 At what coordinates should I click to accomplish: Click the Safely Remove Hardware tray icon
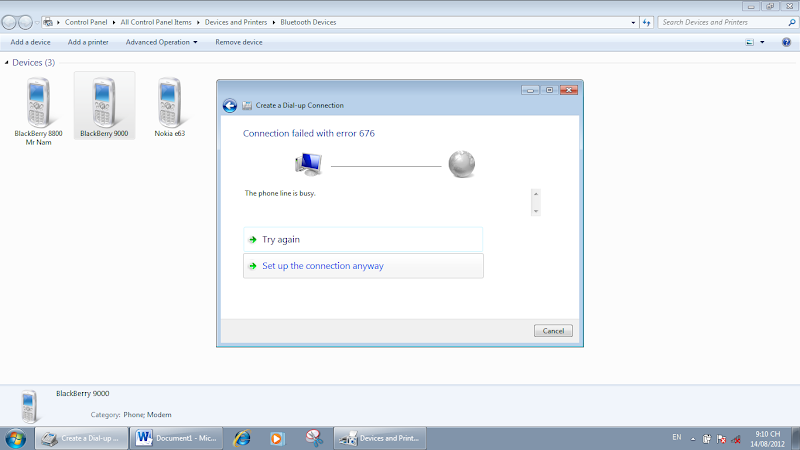click(707, 439)
